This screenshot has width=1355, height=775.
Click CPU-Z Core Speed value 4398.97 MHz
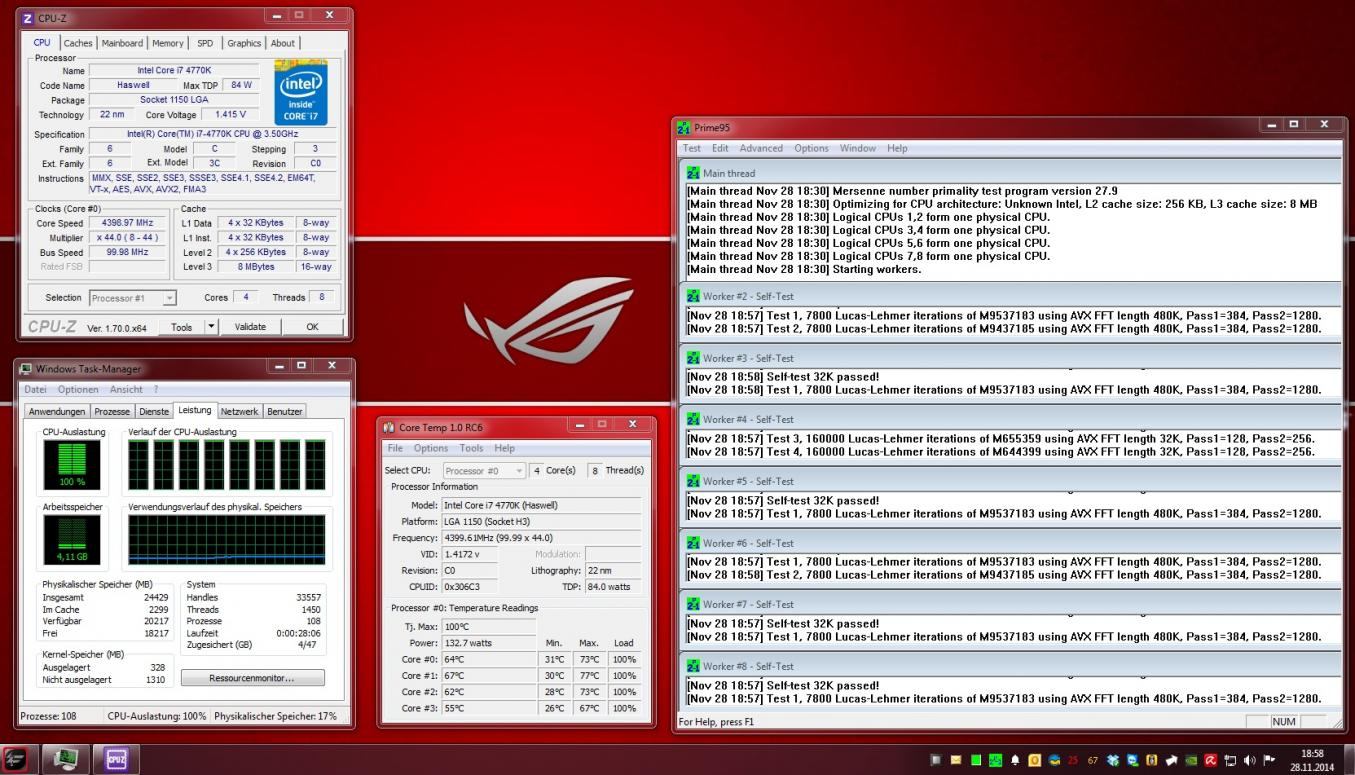coord(127,223)
